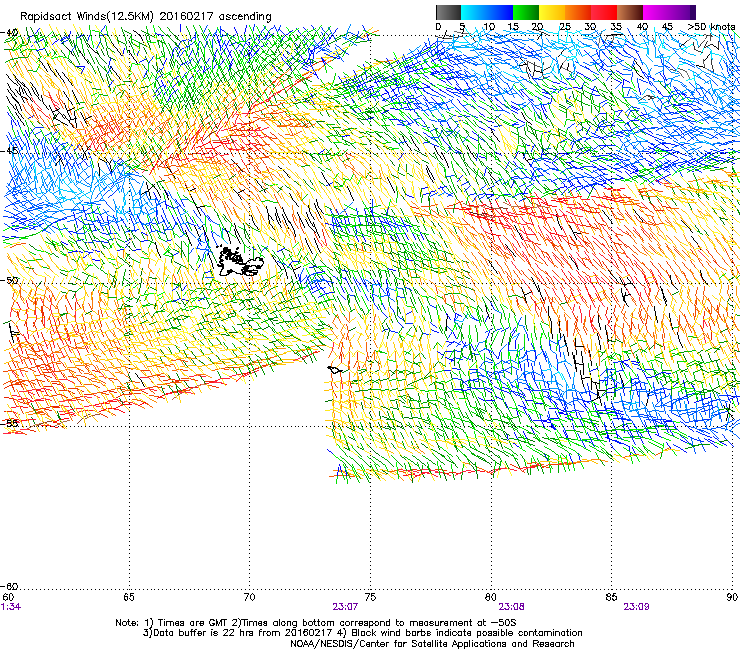The image size is (740, 650).
Task: Click the note line about 'Times are GMT'
Action: pos(316,623)
